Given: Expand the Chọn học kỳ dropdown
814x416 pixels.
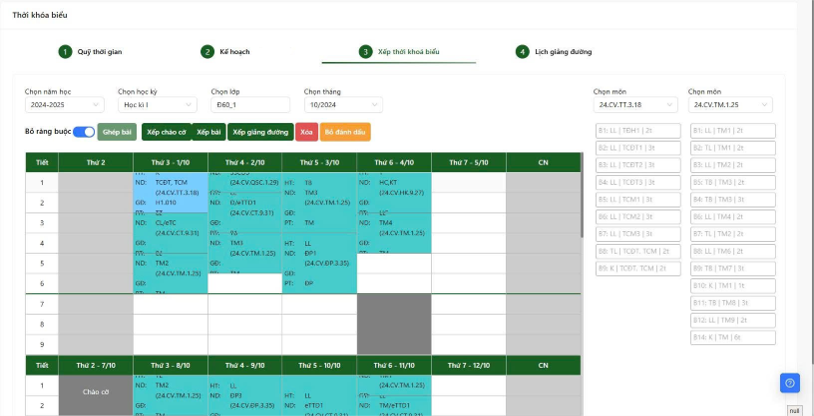Looking at the screenshot, I should click(157, 105).
